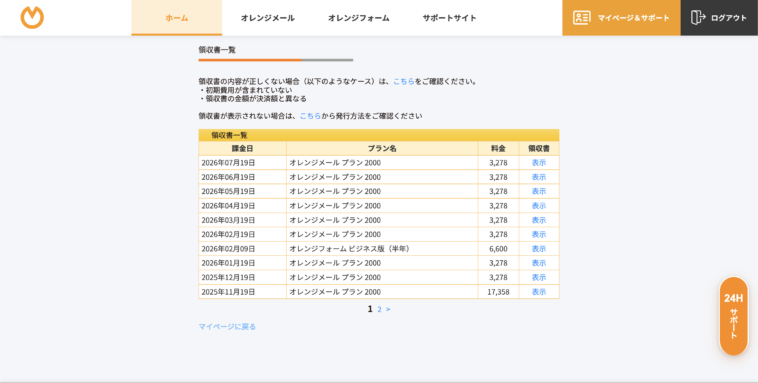Open the オレンジフォーム tab
758x383 pixels.
(x=359, y=18)
